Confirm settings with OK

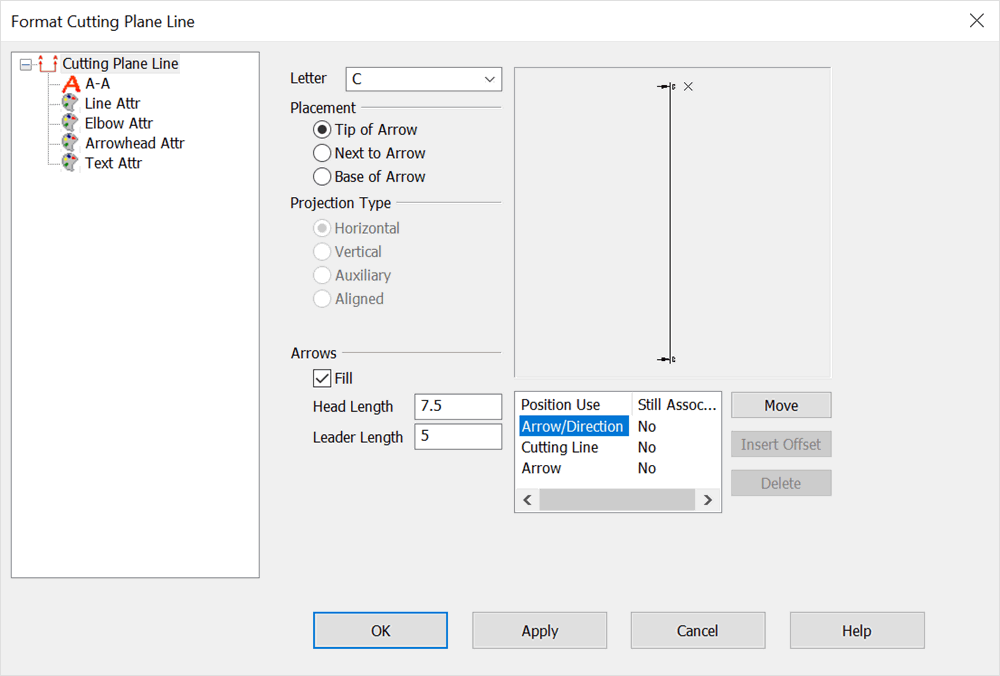tap(380, 630)
